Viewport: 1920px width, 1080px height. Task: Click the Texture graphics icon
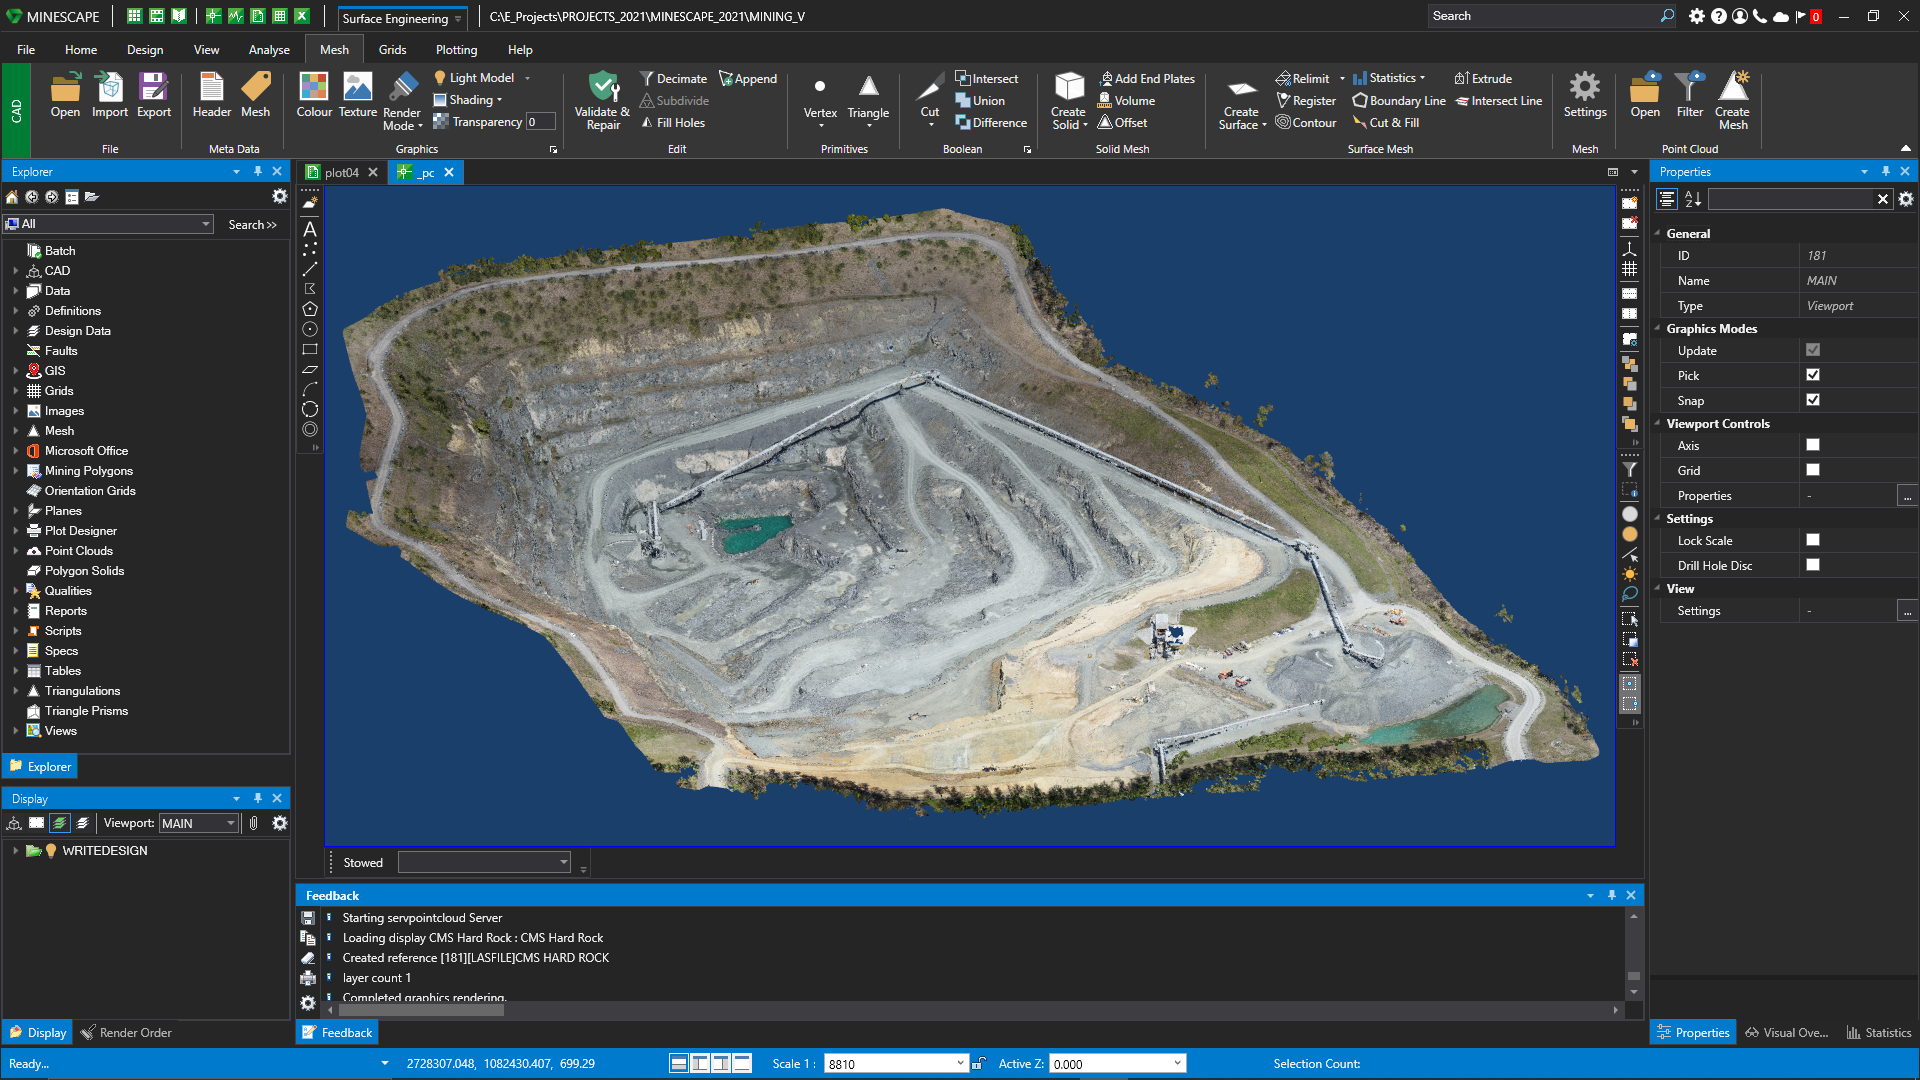pos(357,88)
